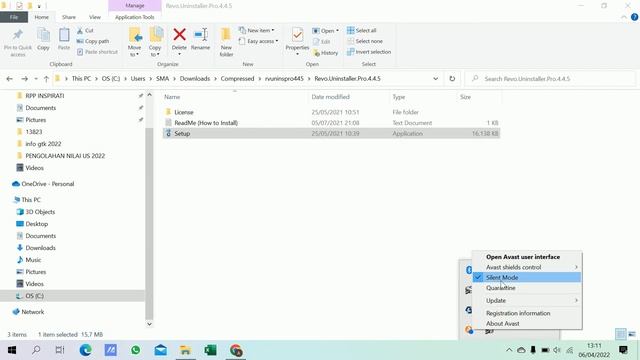Open file Properties
Image resolution: width=640 pixels, height=360 pixels.
click(x=297, y=42)
